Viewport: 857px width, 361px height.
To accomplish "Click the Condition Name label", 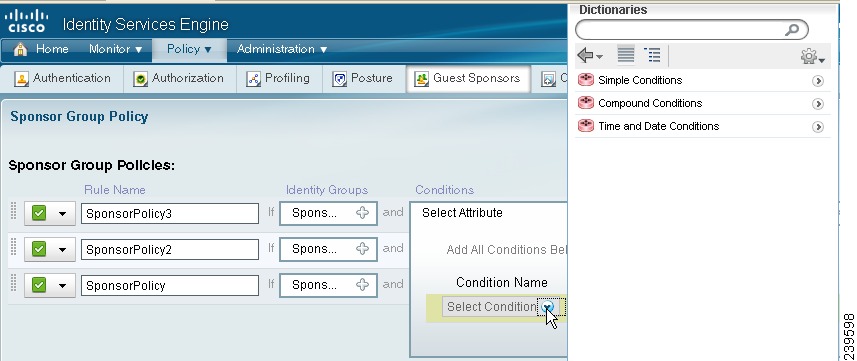I will (502, 283).
